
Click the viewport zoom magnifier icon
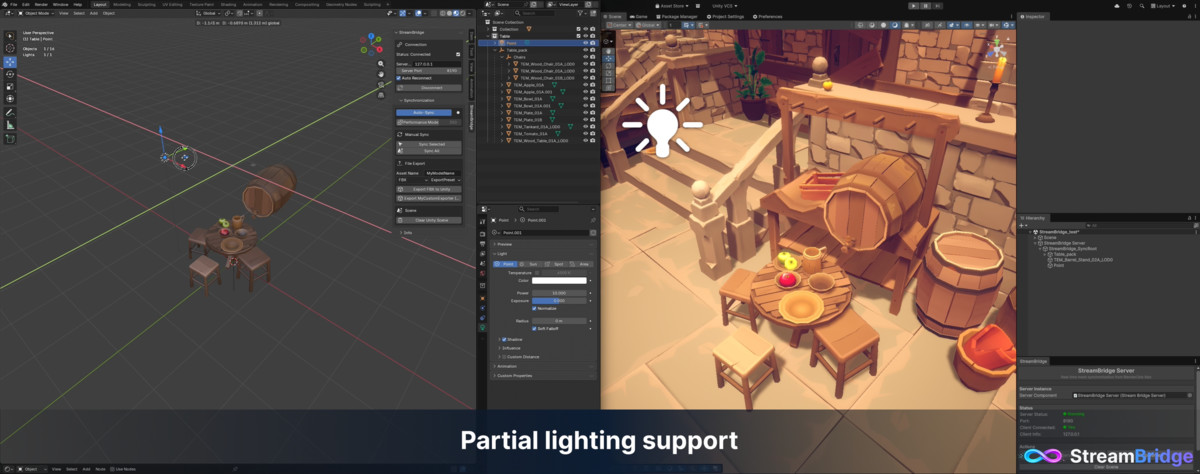[x=381, y=64]
